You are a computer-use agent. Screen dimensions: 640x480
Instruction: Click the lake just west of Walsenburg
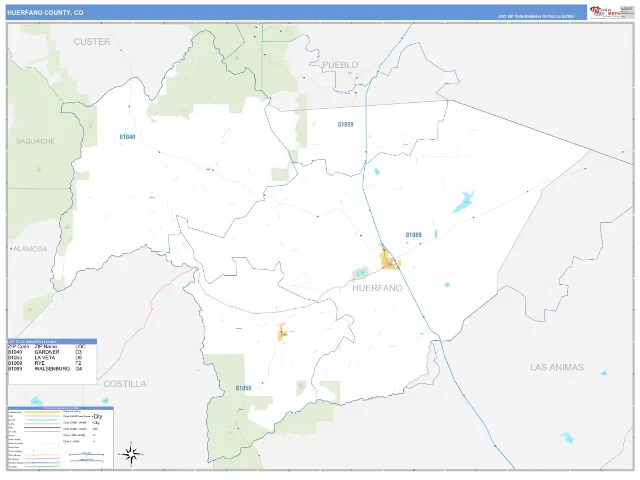(x=360, y=272)
